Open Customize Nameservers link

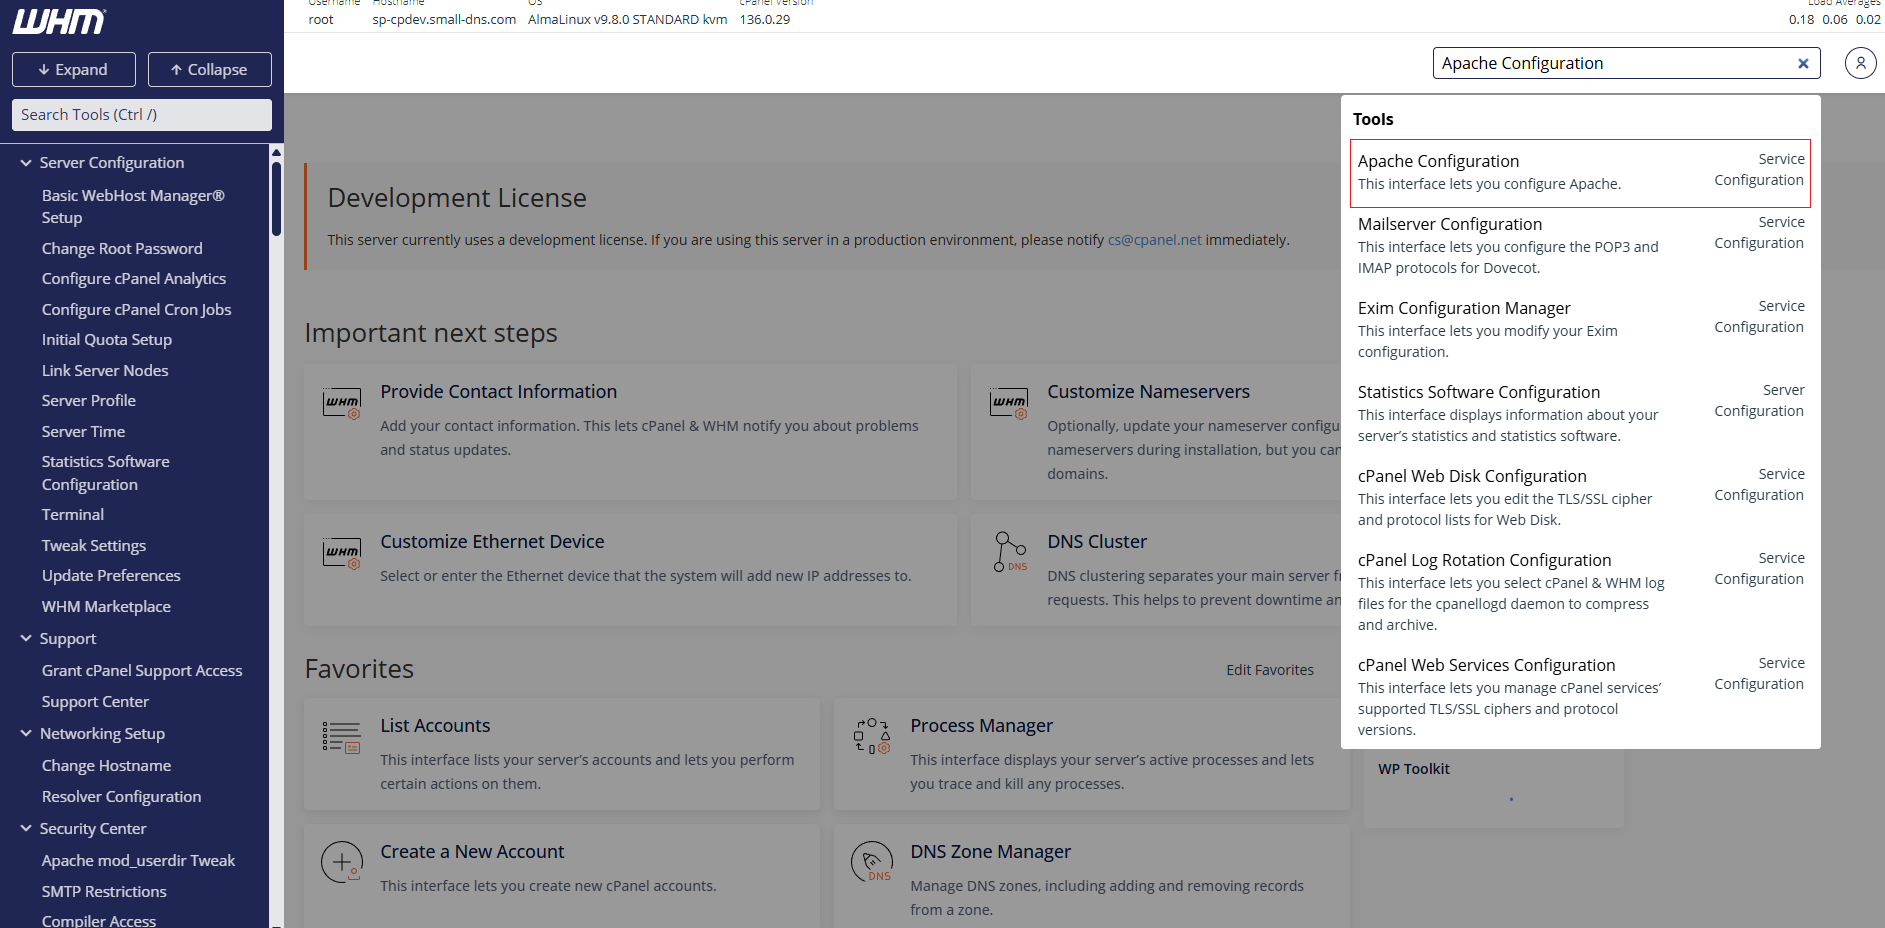click(x=1148, y=392)
